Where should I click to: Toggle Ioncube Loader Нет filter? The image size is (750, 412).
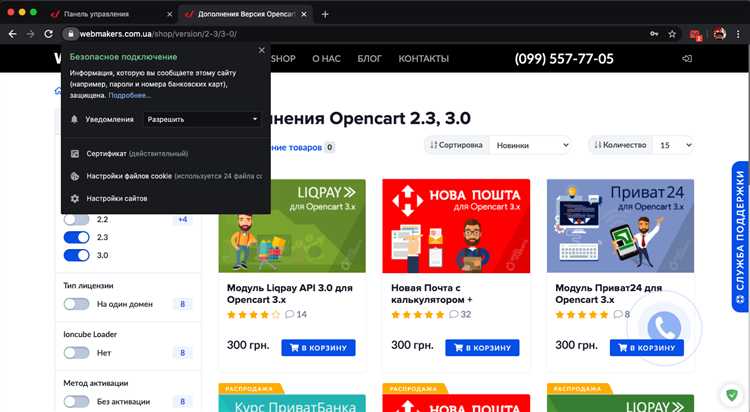click(x=77, y=353)
